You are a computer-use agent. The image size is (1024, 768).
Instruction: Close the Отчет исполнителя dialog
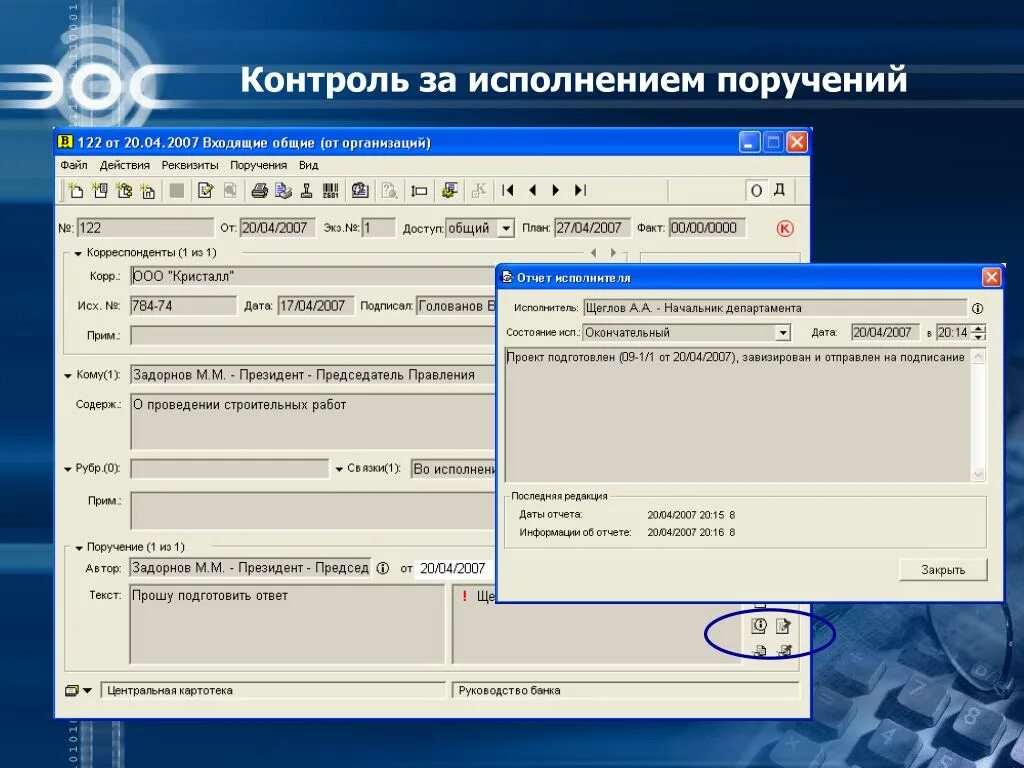click(x=991, y=278)
